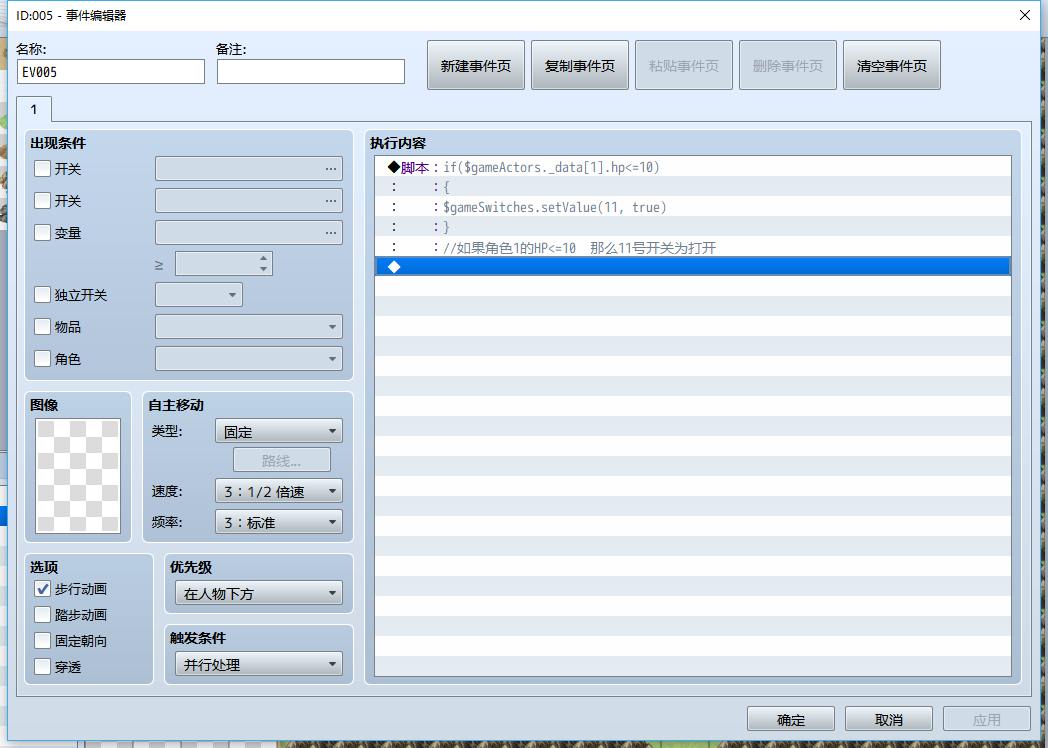Uncheck the 步行动画 option
Screen dimensions: 1048x748
click(42, 589)
